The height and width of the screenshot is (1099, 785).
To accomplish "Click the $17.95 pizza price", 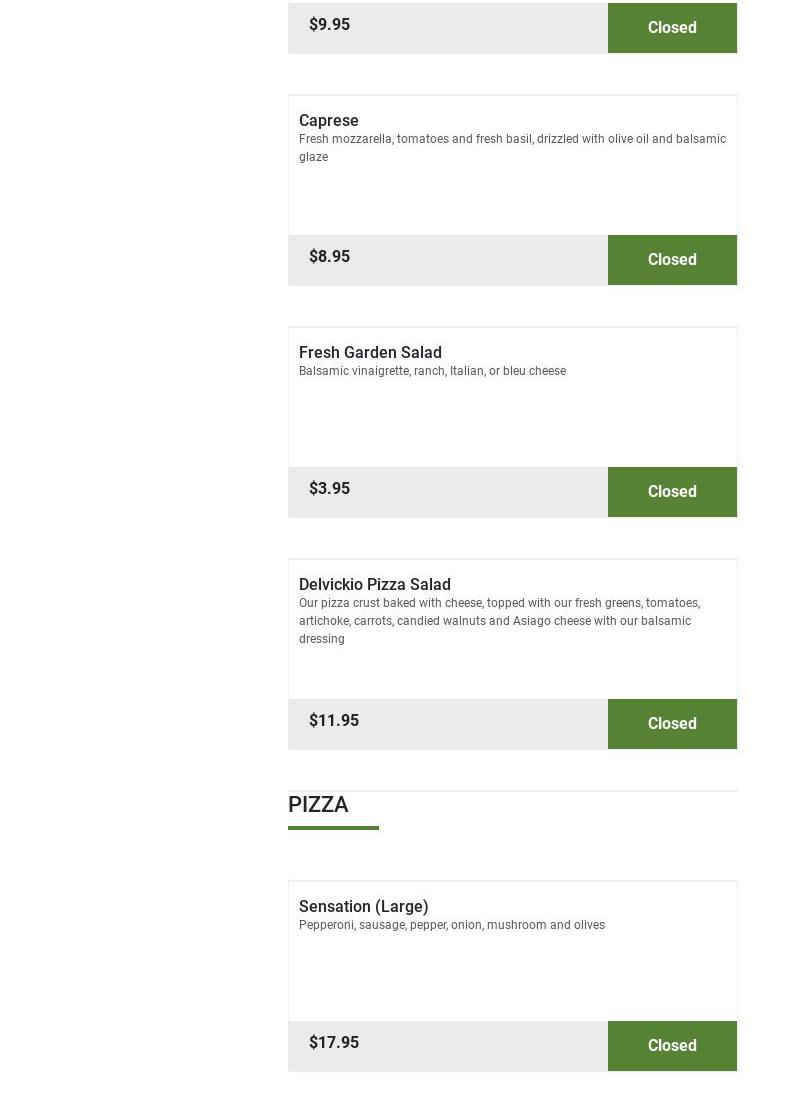I will click(333, 1042).
